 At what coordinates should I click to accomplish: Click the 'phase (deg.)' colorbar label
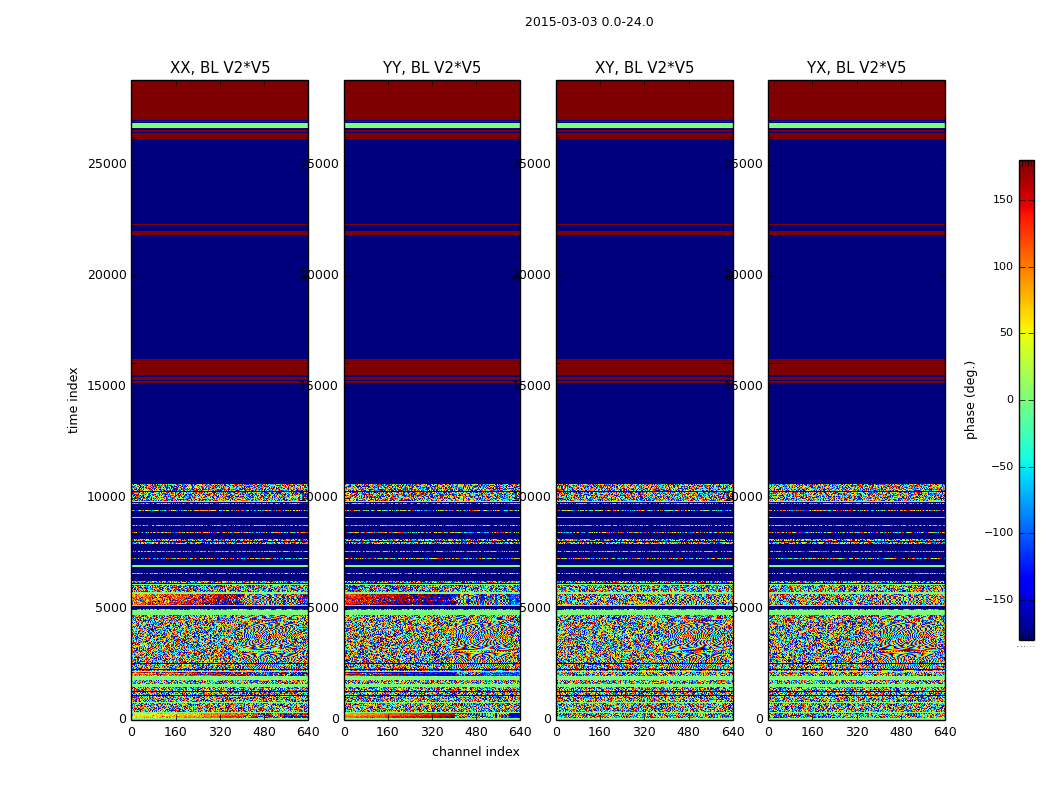(970, 400)
